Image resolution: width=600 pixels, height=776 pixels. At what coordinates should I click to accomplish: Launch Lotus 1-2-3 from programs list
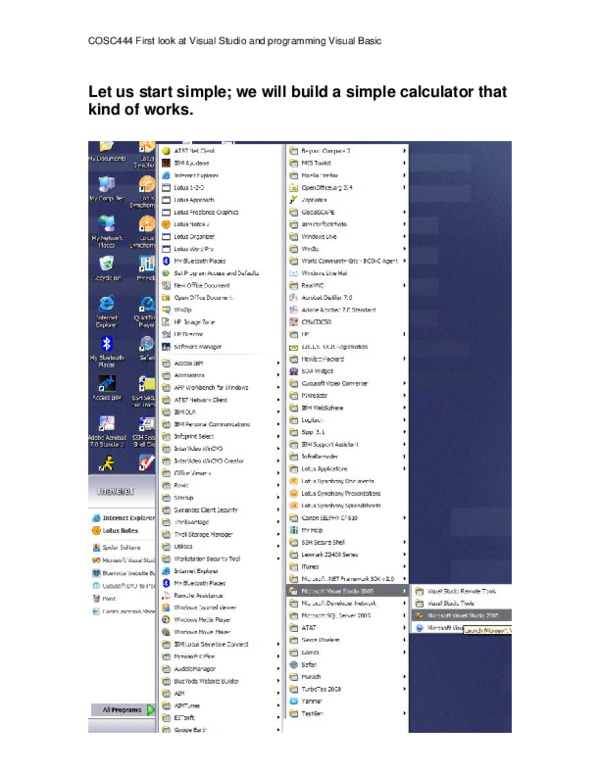coord(183,188)
